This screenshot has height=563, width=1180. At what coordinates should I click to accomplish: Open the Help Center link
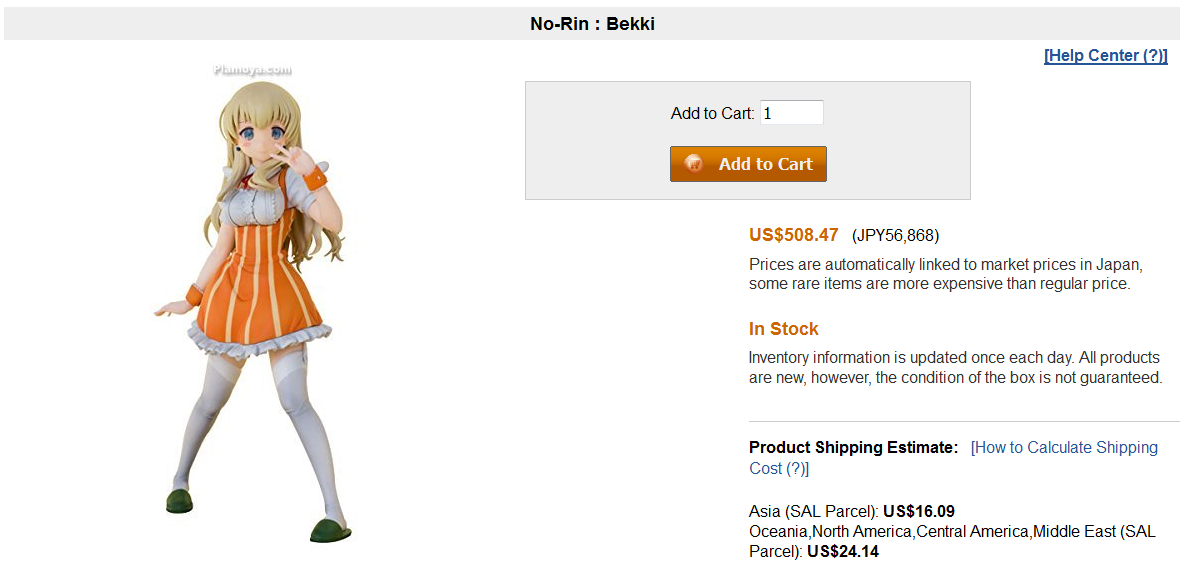pos(1105,56)
